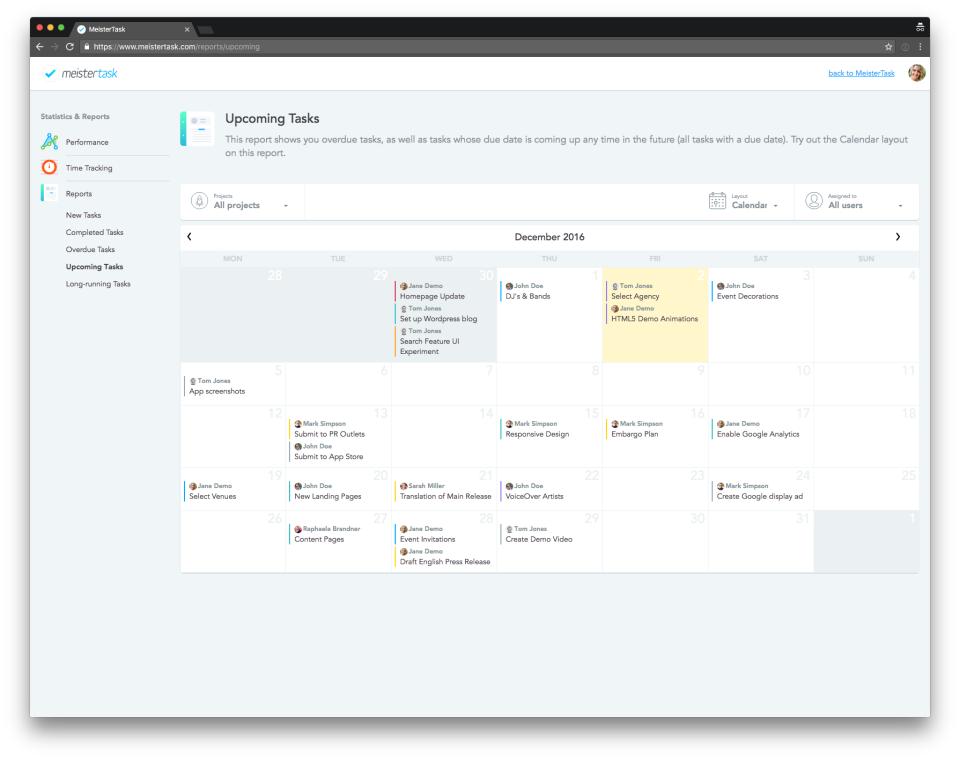Open the Submit to App Store task
Screen dimensions: 960x760
pos(329,457)
